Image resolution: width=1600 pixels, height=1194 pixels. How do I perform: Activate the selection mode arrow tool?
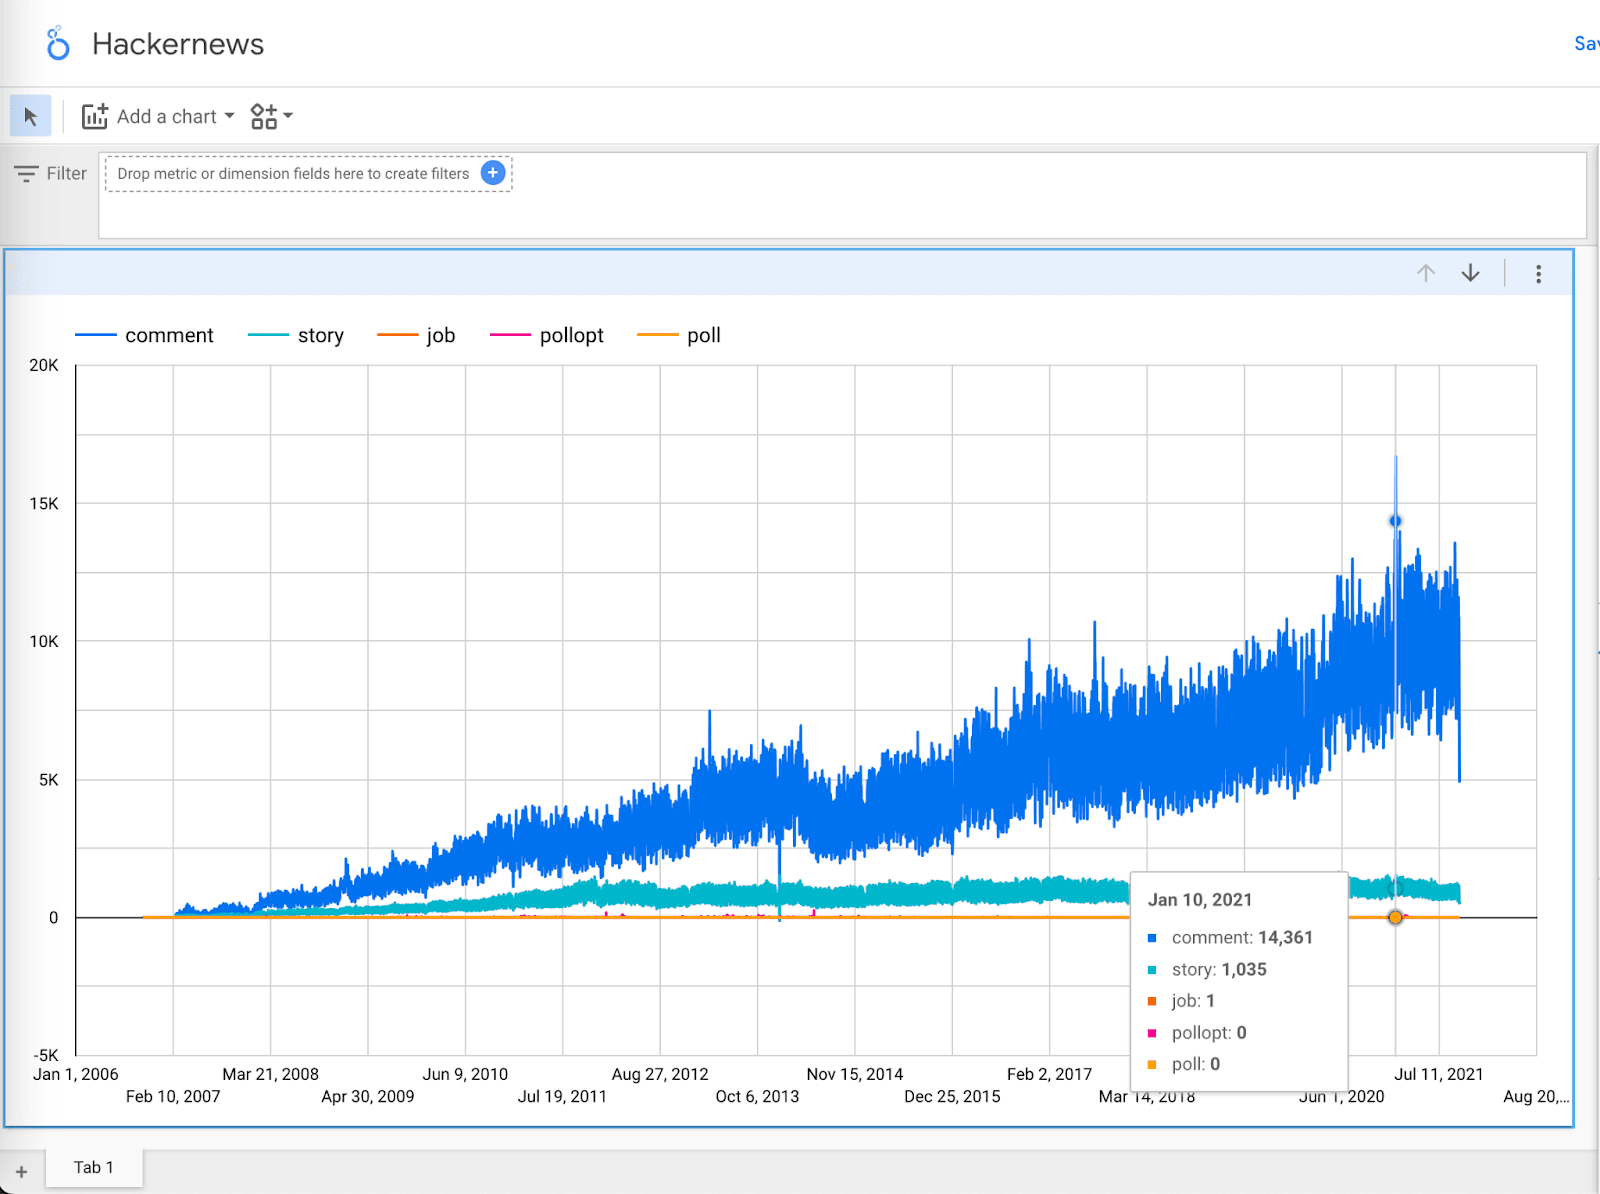(30, 117)
